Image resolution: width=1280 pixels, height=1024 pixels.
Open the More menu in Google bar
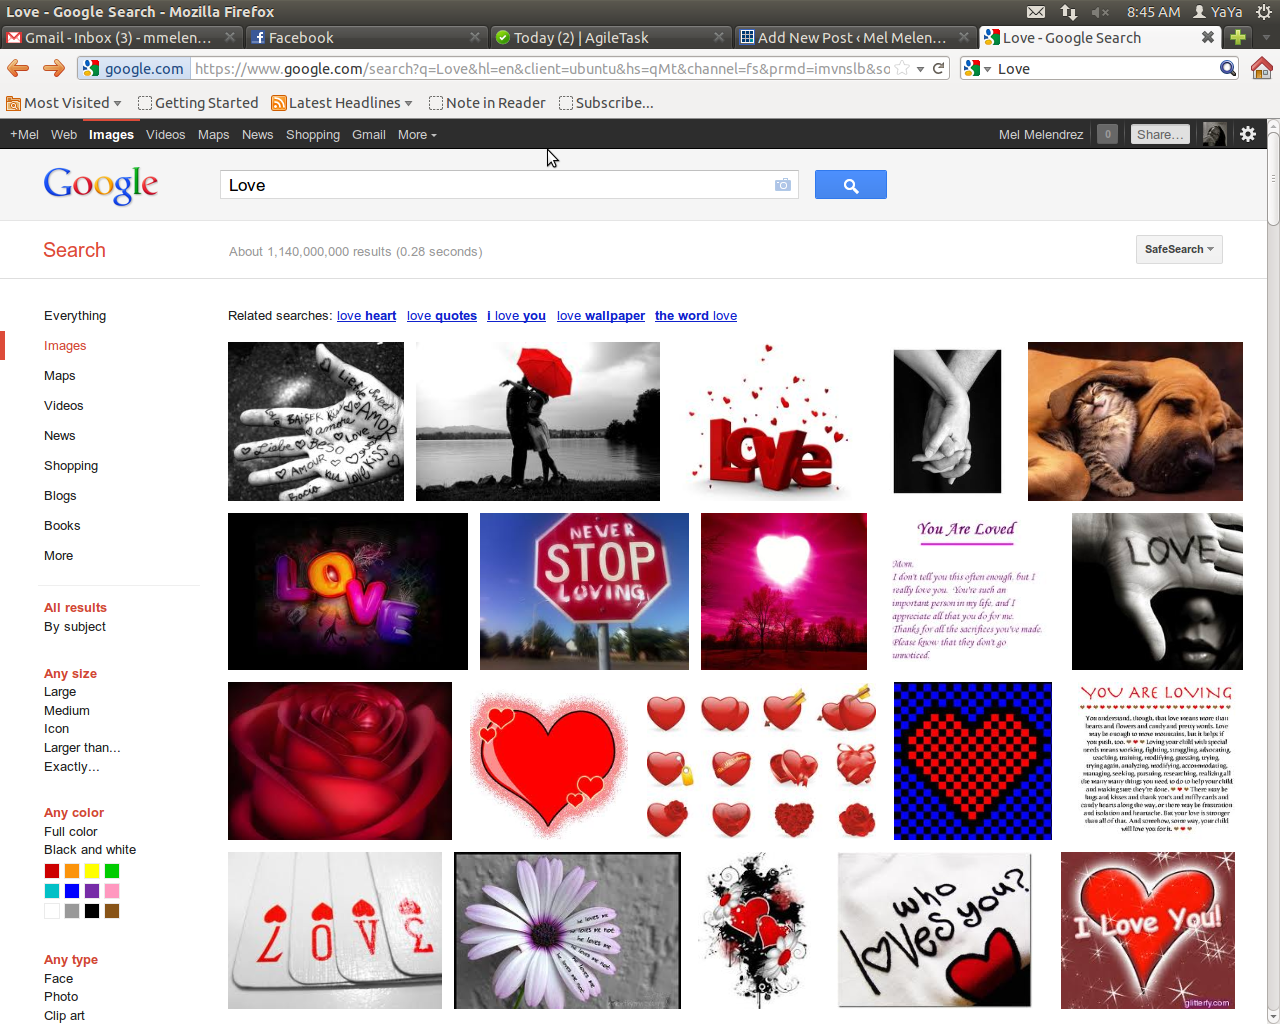coord(417,134)
